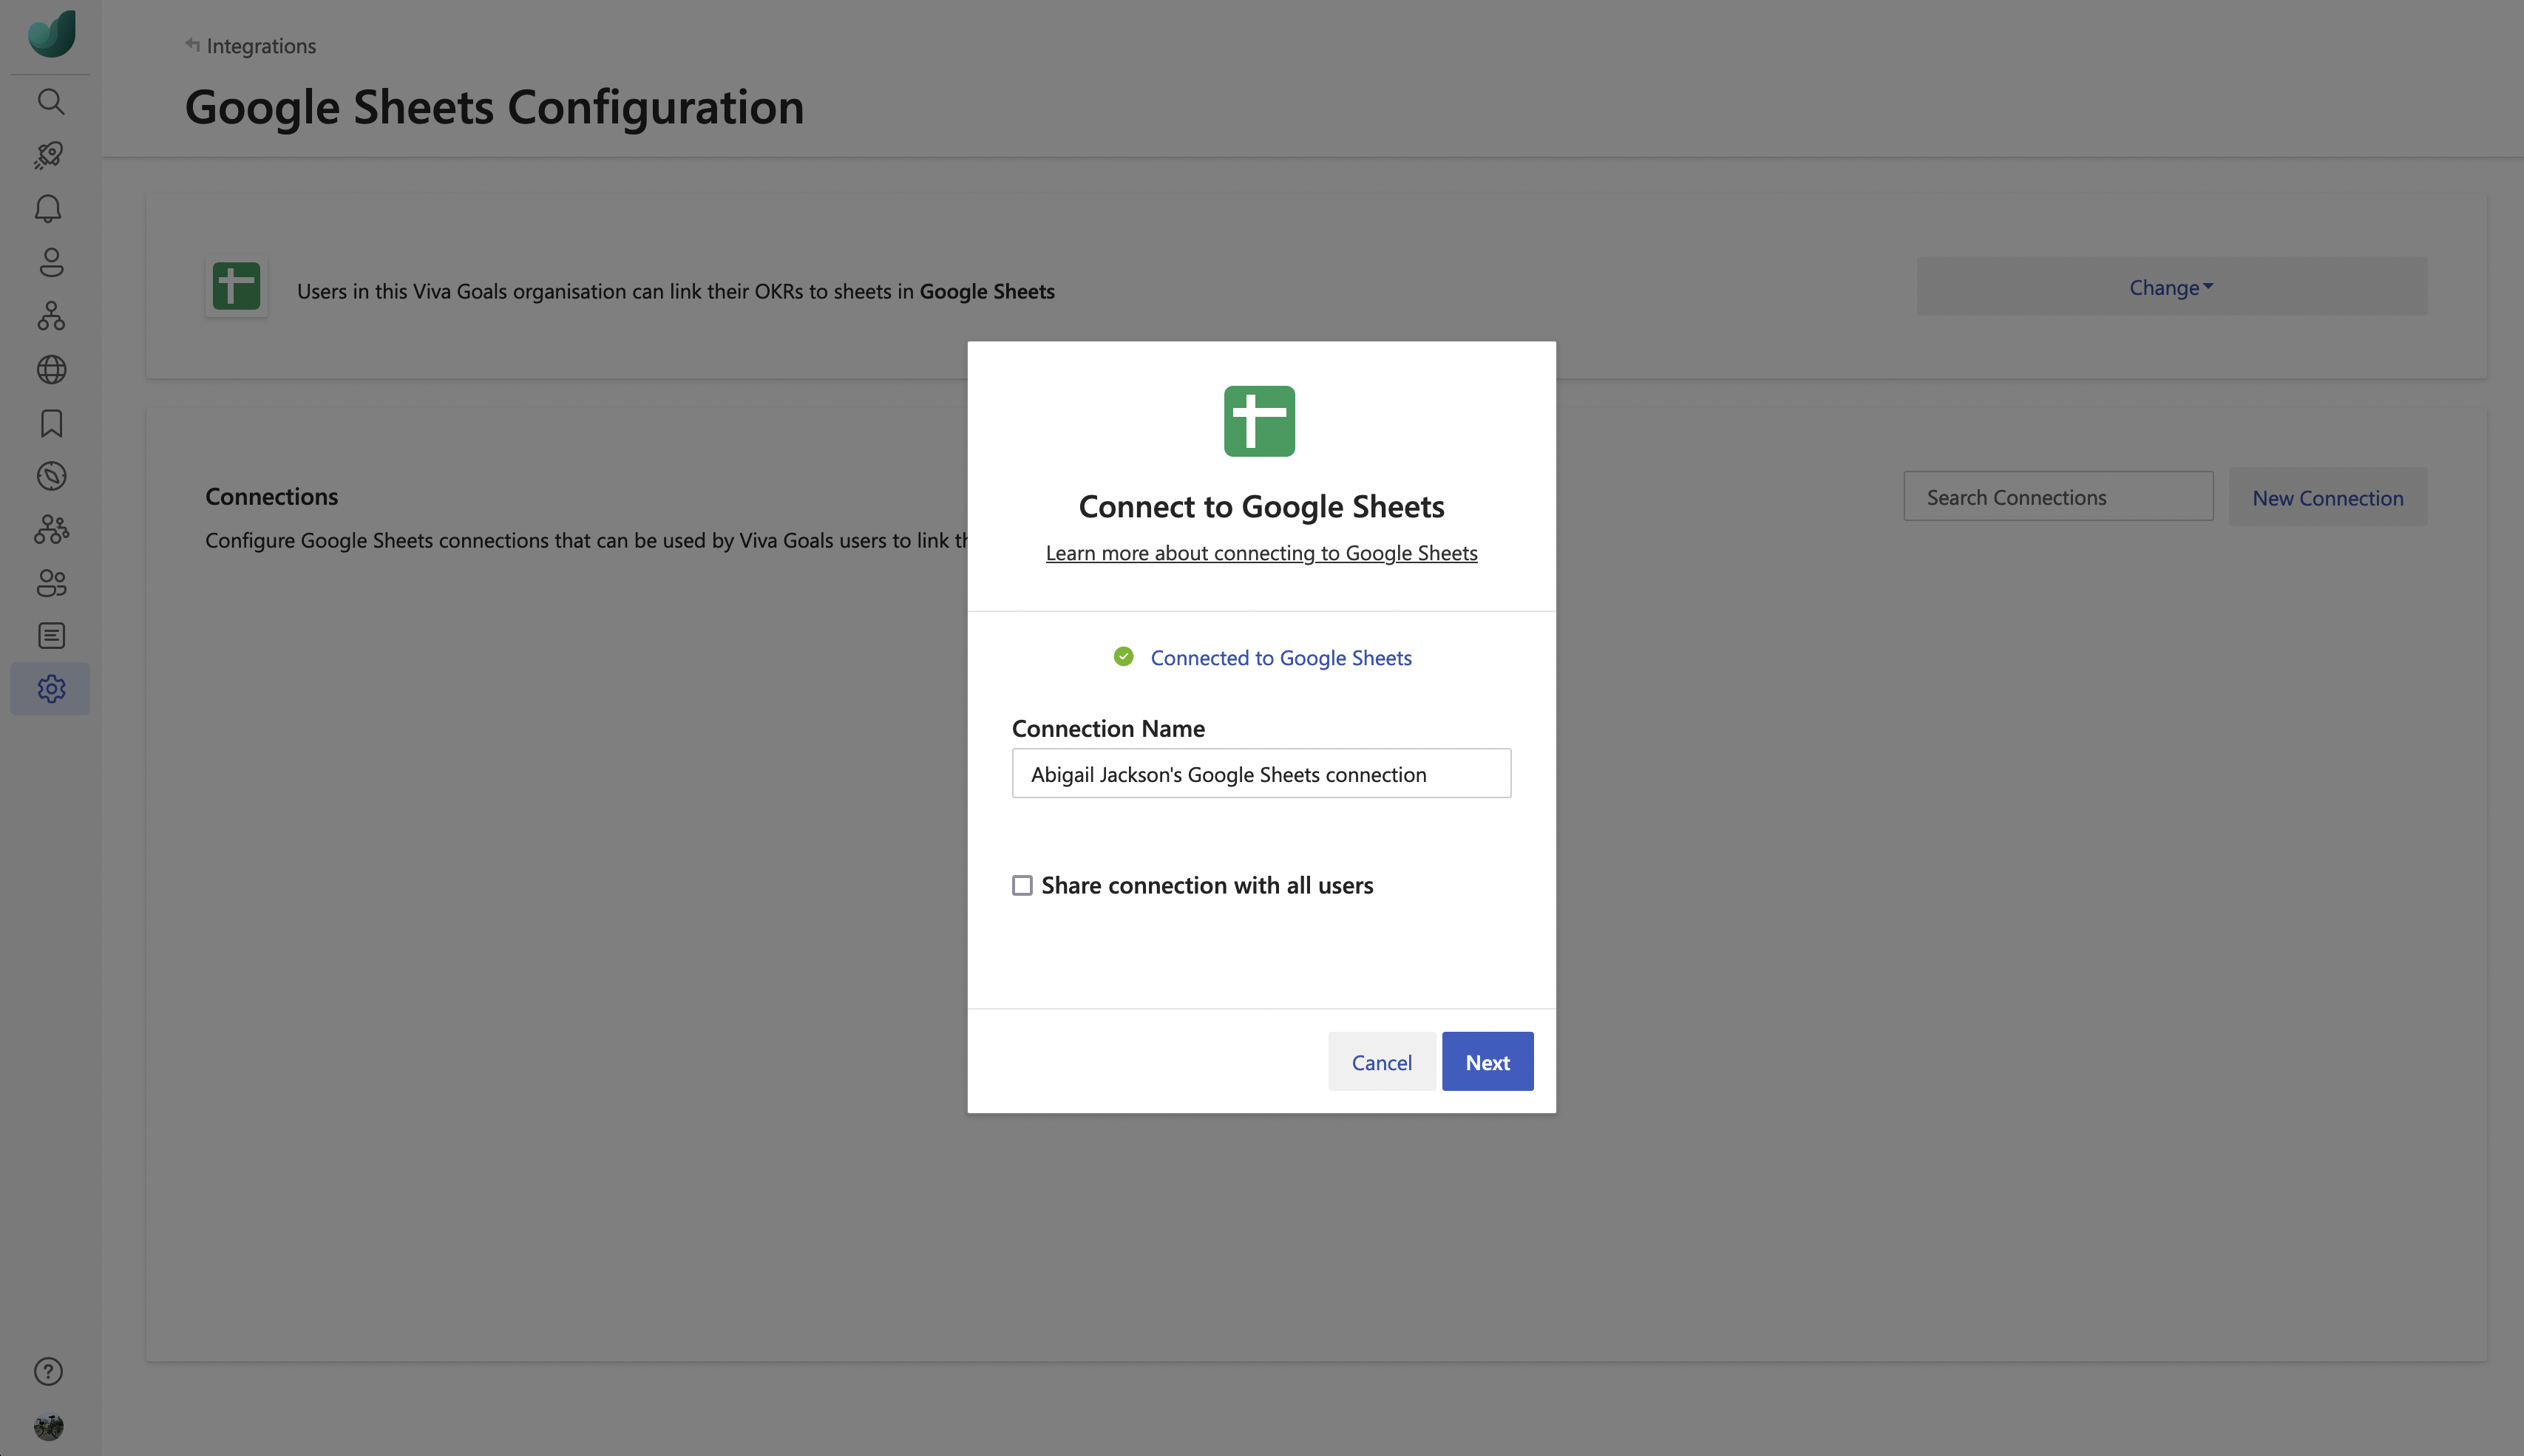Click the globe icon in sidebar
Image resolution: width=2524 pixels, height=1456 pixels.
tap(51, 370)
